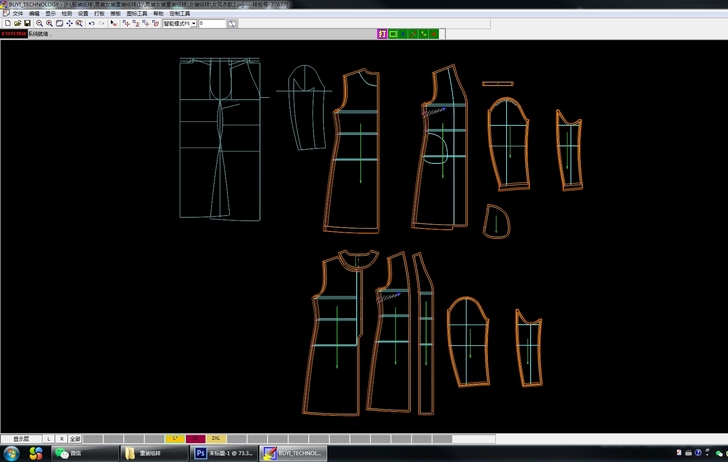728x462 pixels.
Task: Click the green rectangle tool icon
Action: pos(393,34)
